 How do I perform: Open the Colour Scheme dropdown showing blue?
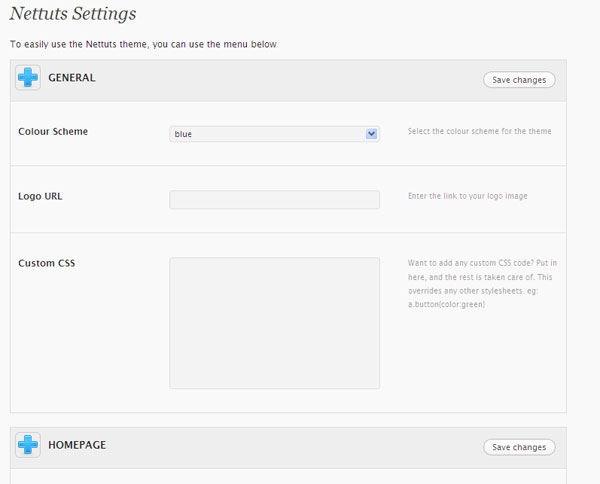(x=274, y=134)
